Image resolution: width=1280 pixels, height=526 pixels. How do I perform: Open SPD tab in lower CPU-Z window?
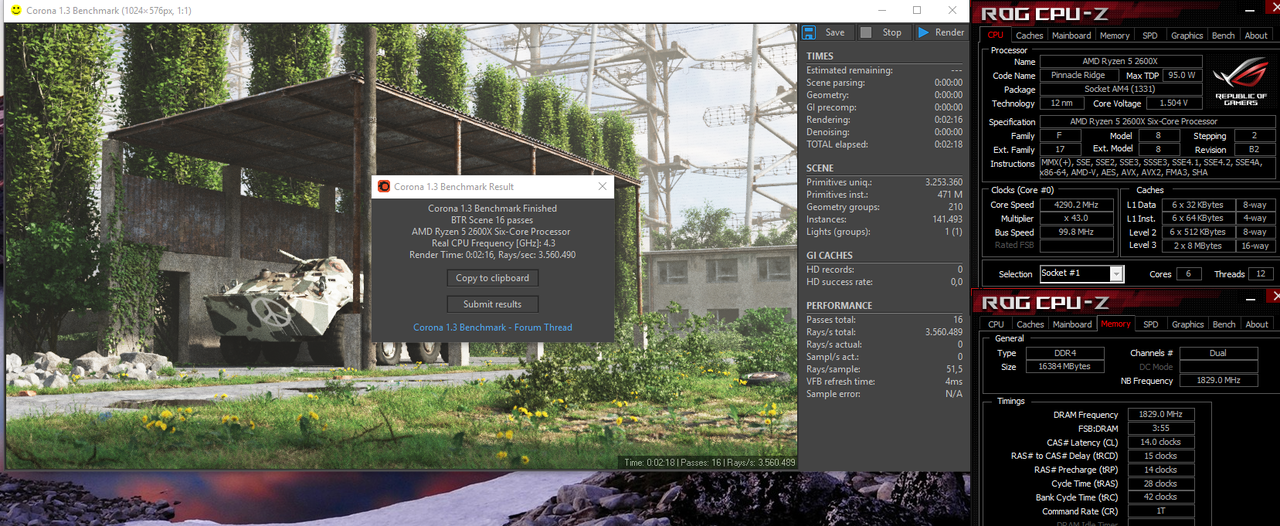[x=1151, y=324]
